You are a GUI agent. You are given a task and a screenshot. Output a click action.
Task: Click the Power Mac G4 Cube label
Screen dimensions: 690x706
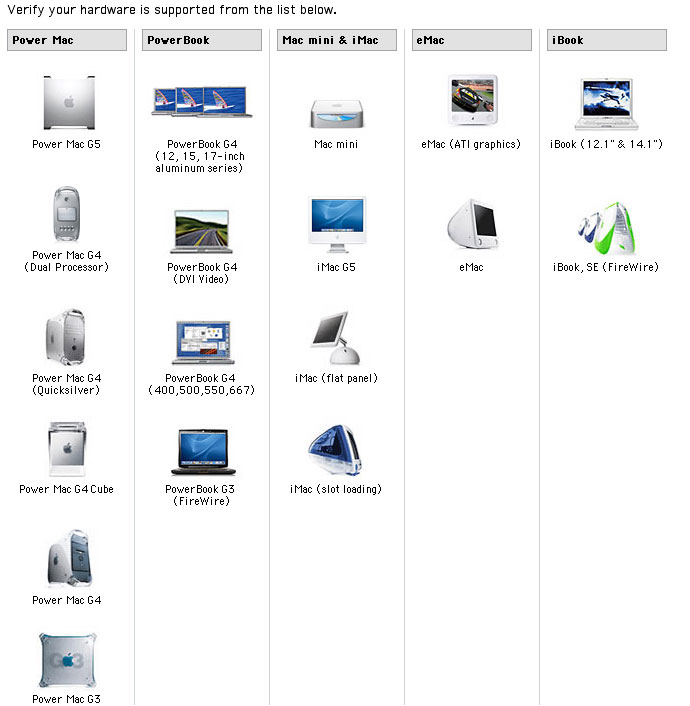tap(67, 489)
